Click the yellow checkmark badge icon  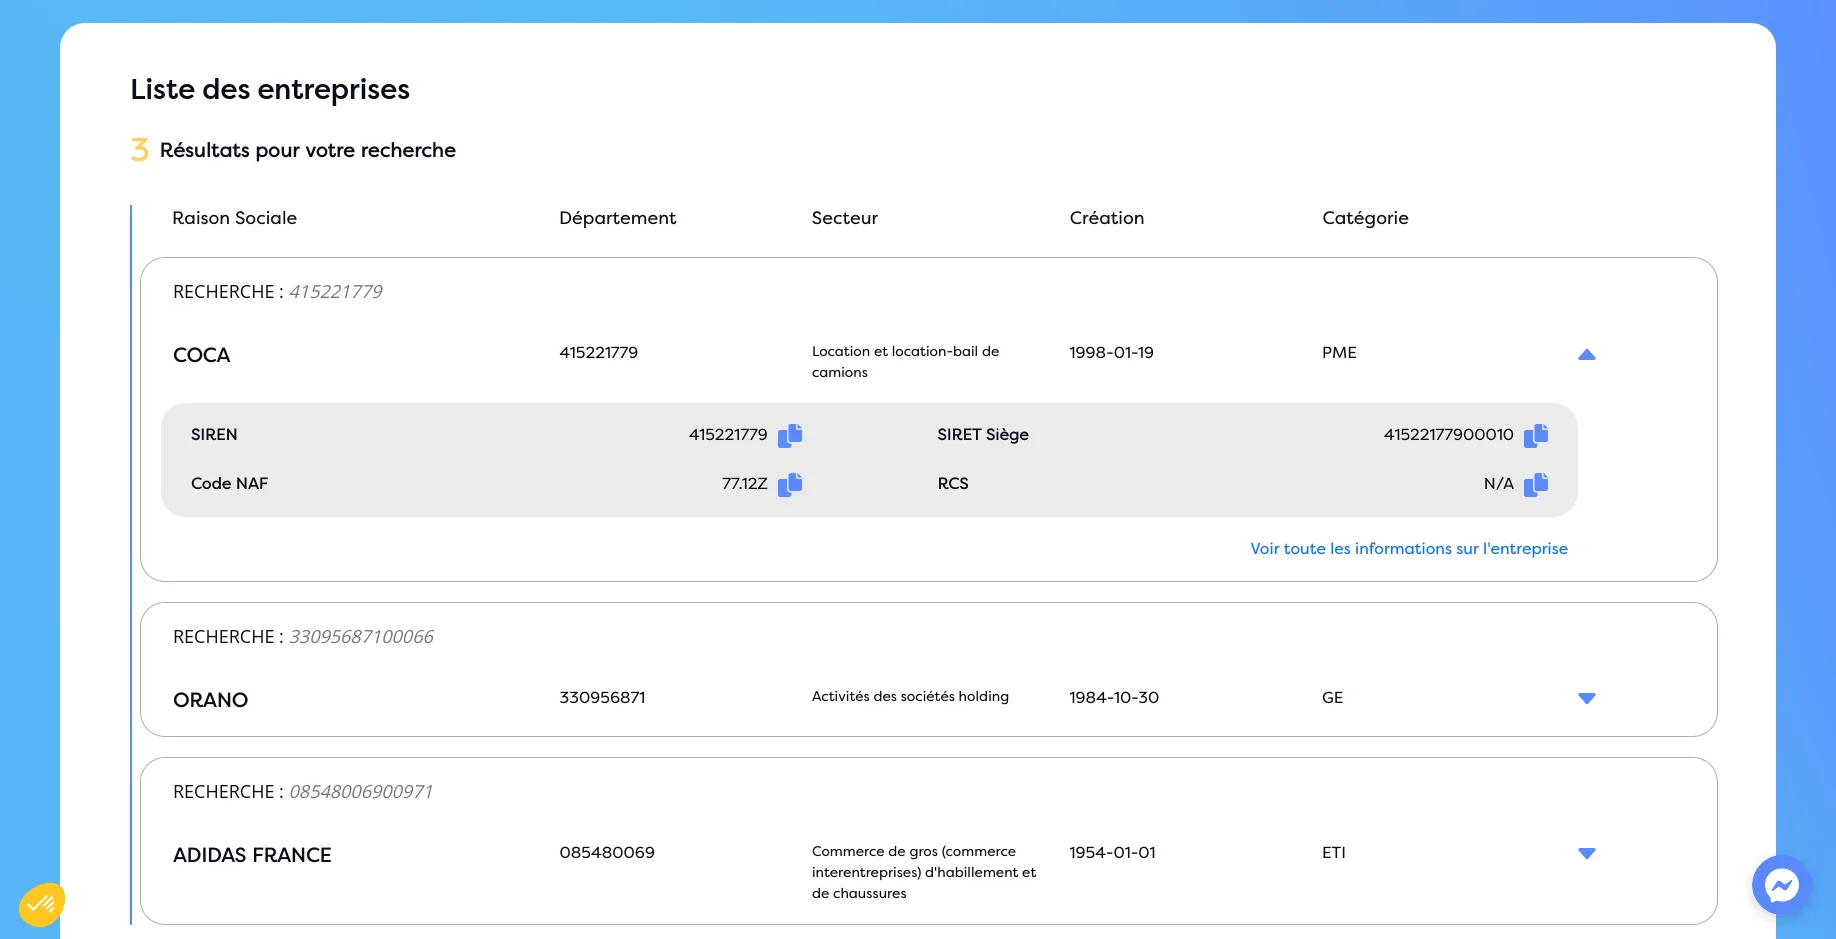click(x=41, y=905)
